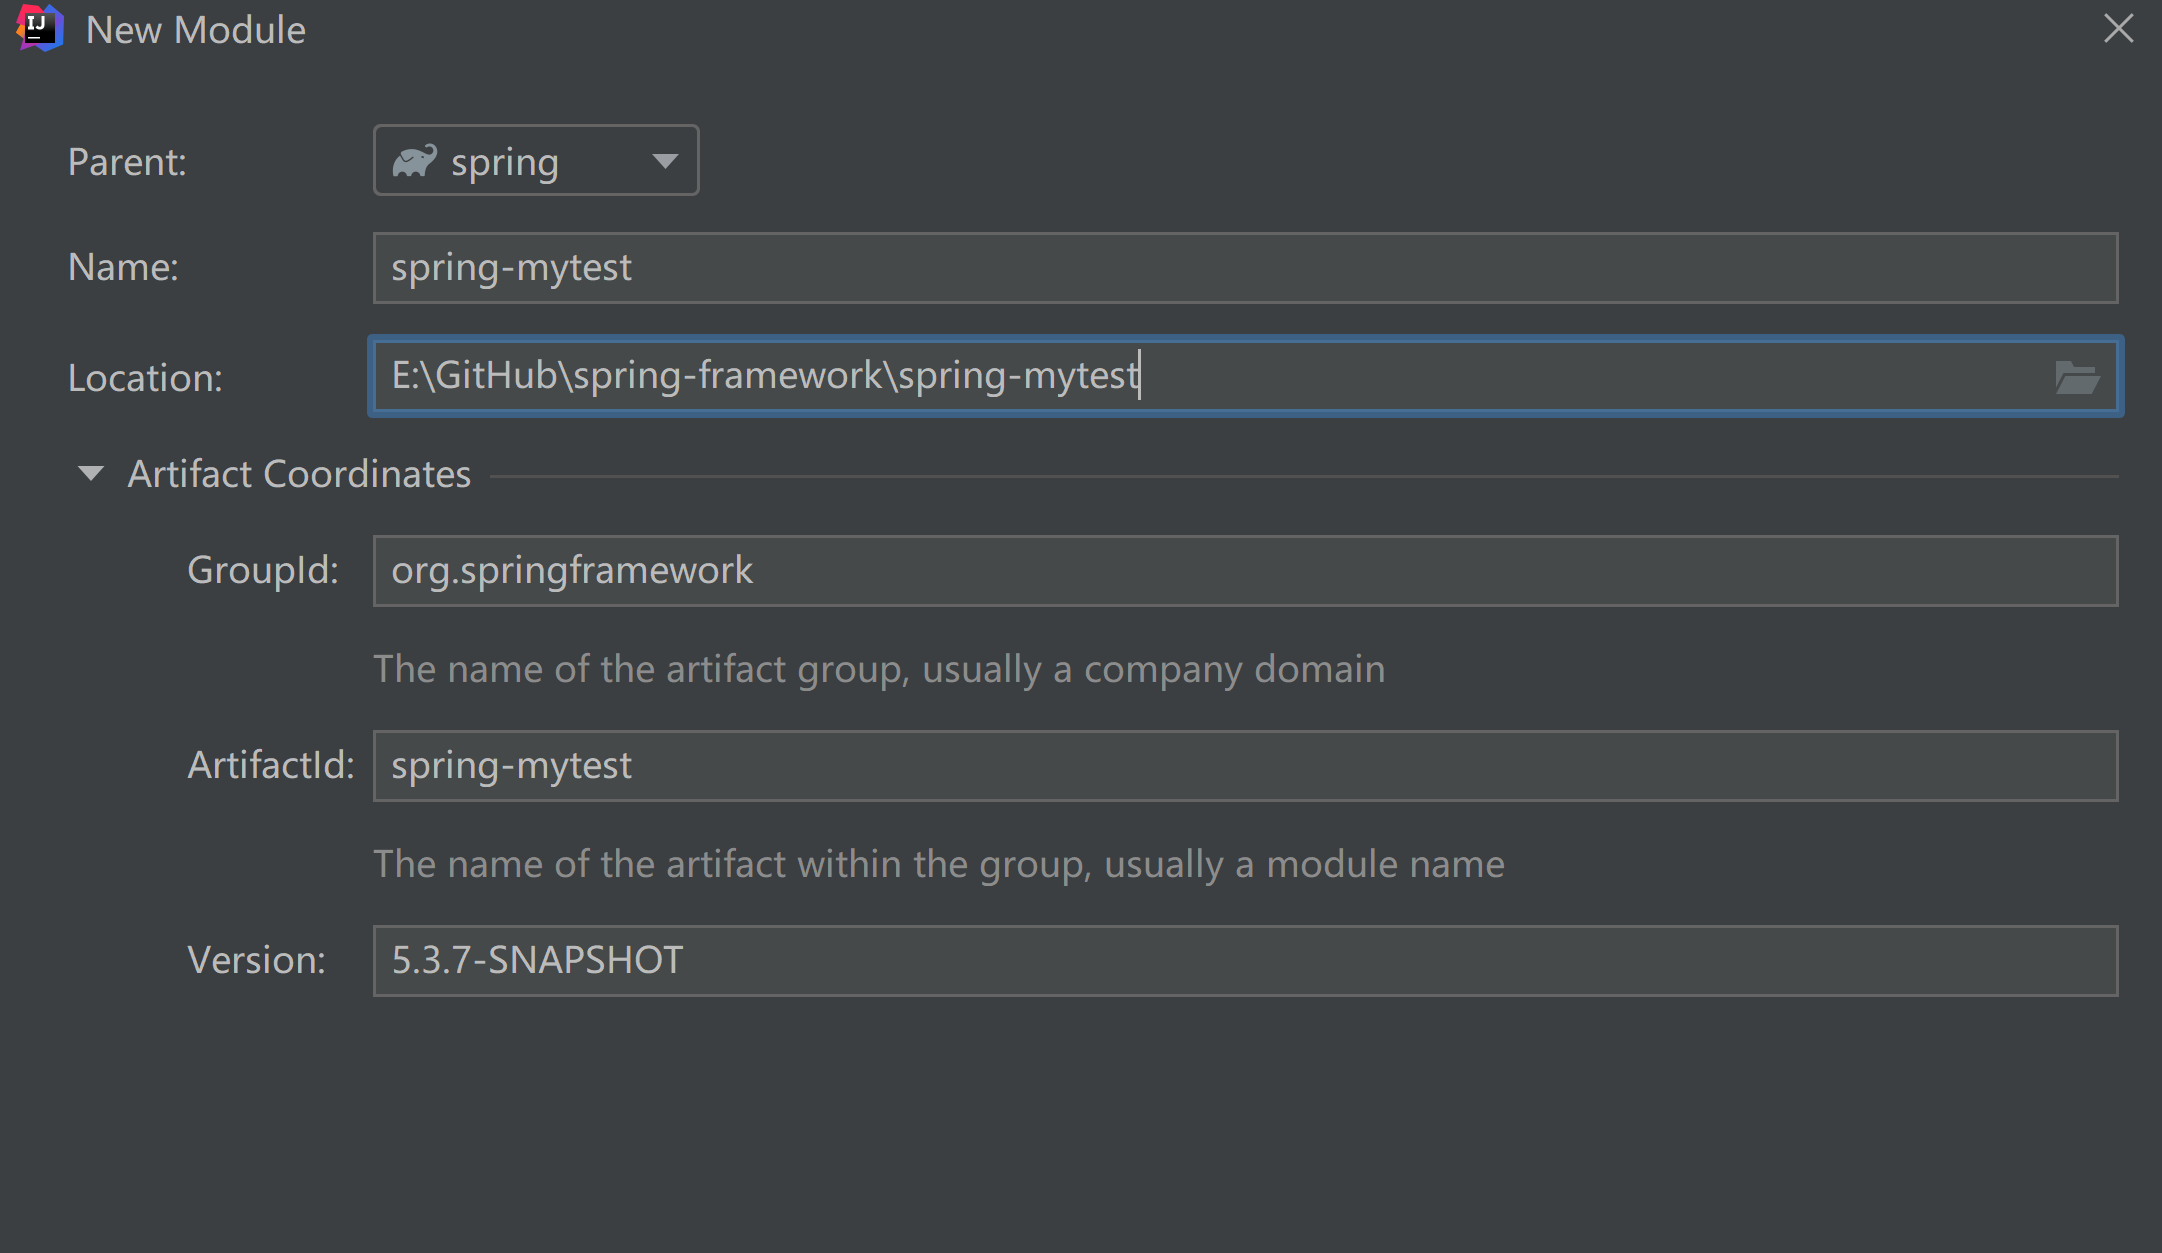Click the GroupId input field
Image resolution: width=2162 pixels, height=1253 pixels.
tap(1245, 571)
